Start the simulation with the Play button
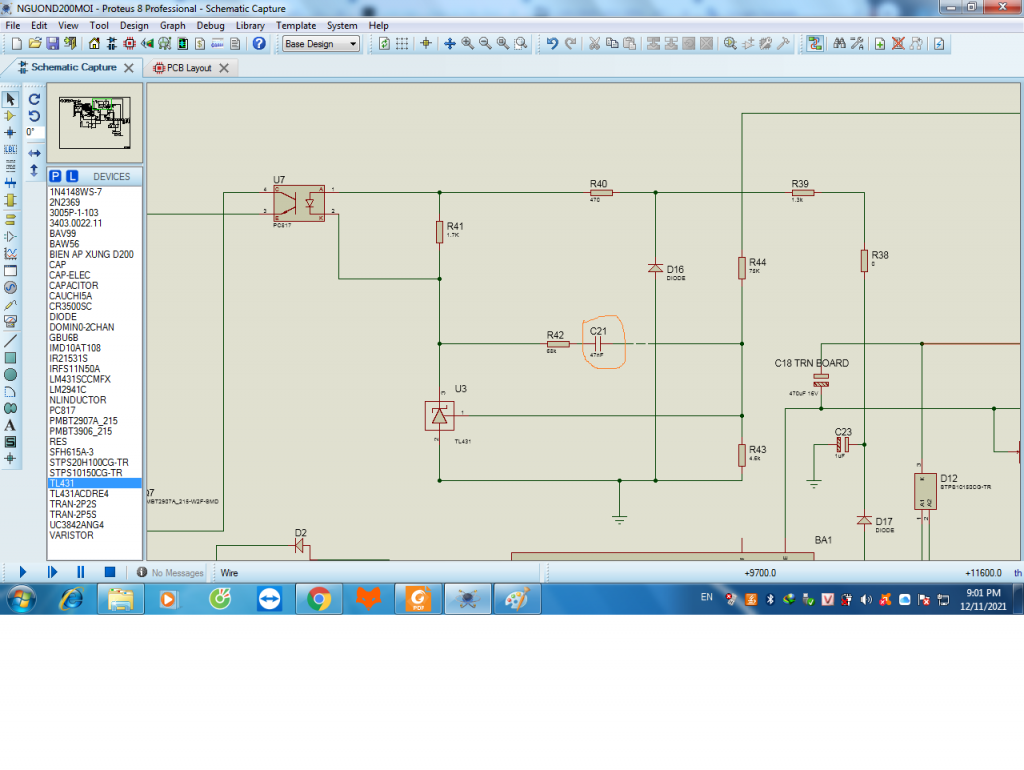This screenshot has height=770, width=1024. click(23, 572)
